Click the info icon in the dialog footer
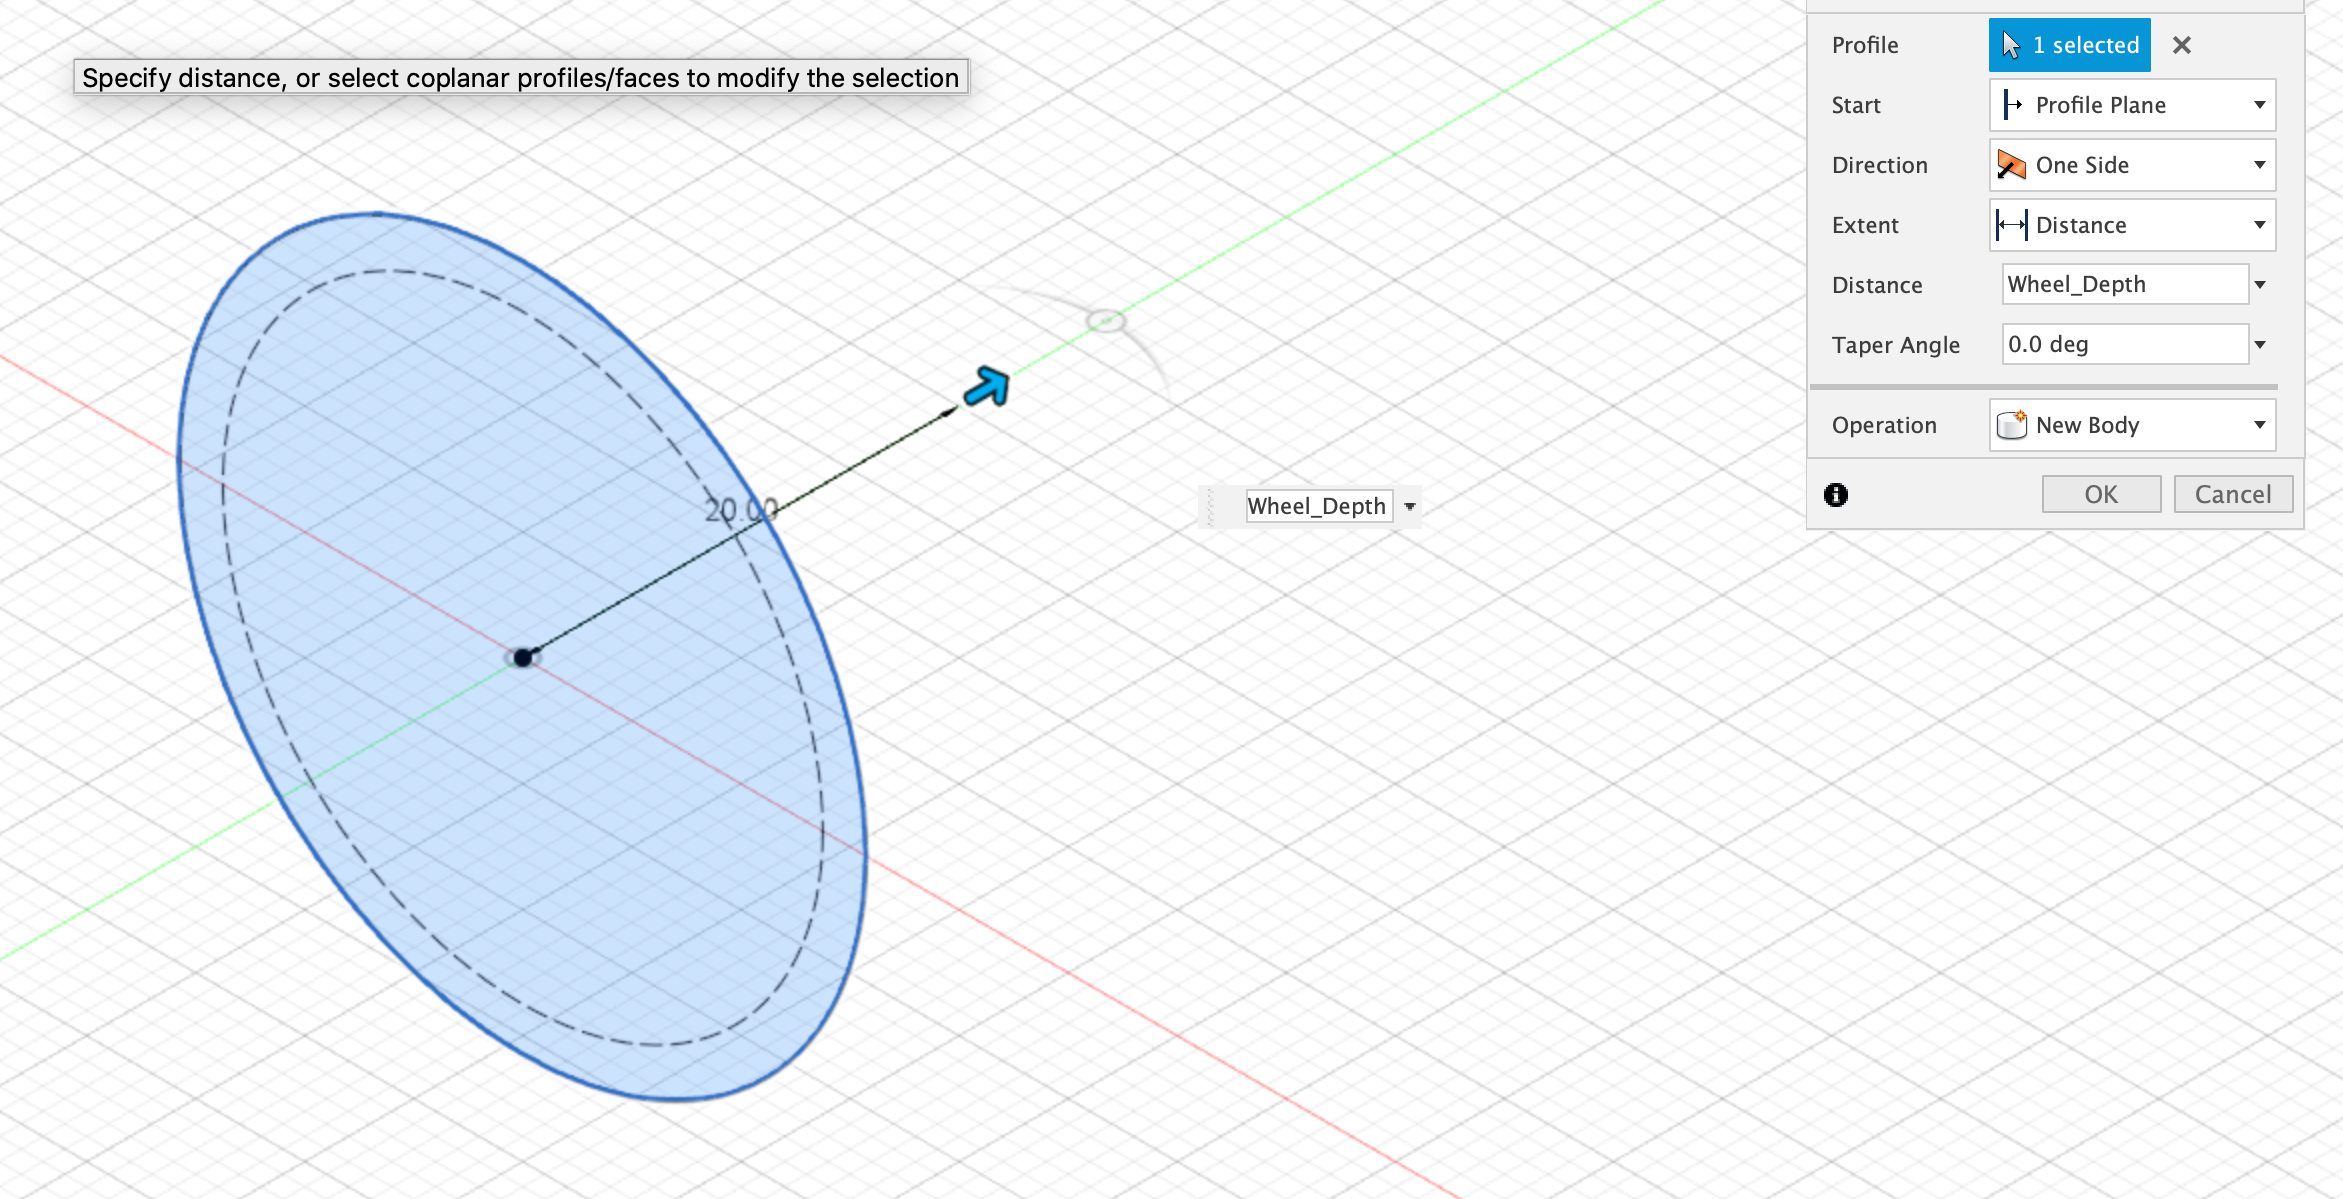The height and width of the screenshot is (1199, 2343). (x=1836, y=494)
